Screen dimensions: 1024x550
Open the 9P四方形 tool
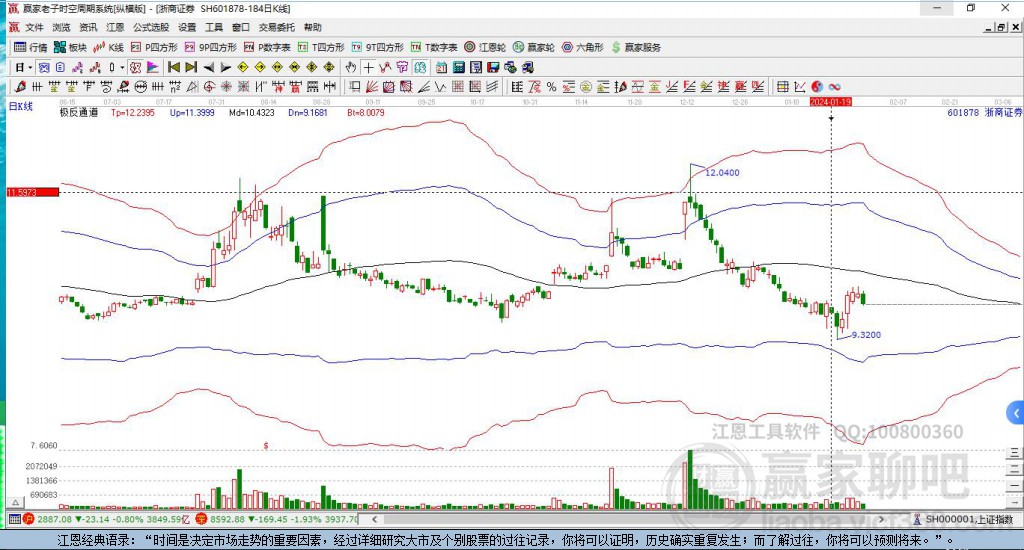(x=210, y=47)
